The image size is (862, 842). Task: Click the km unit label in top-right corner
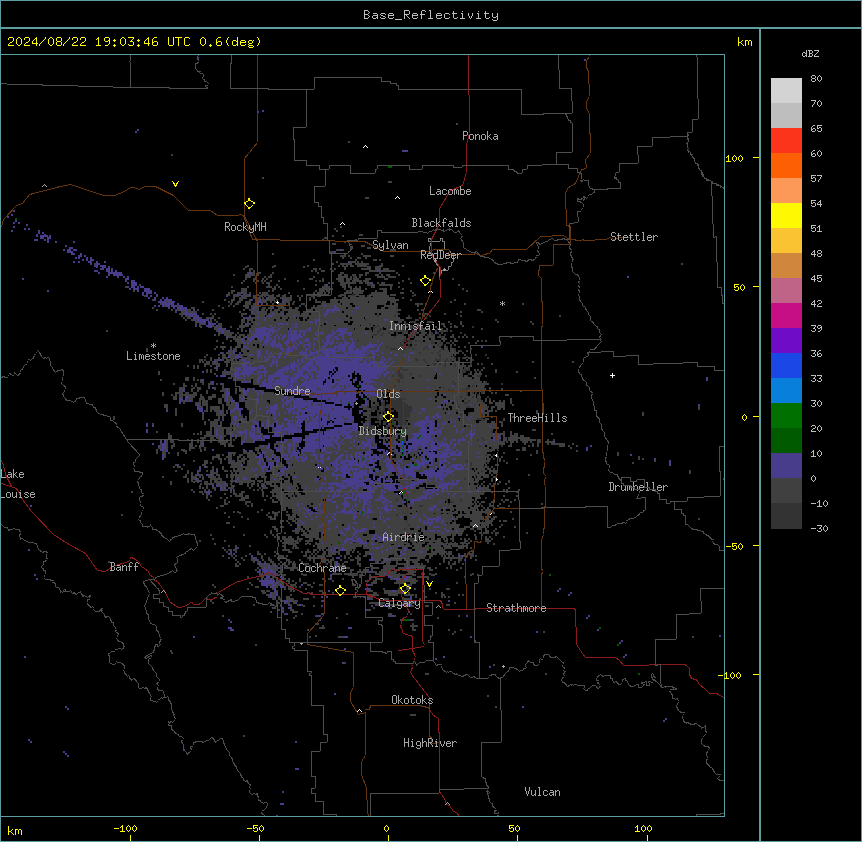pyautogui.click(x=745, y=42)
